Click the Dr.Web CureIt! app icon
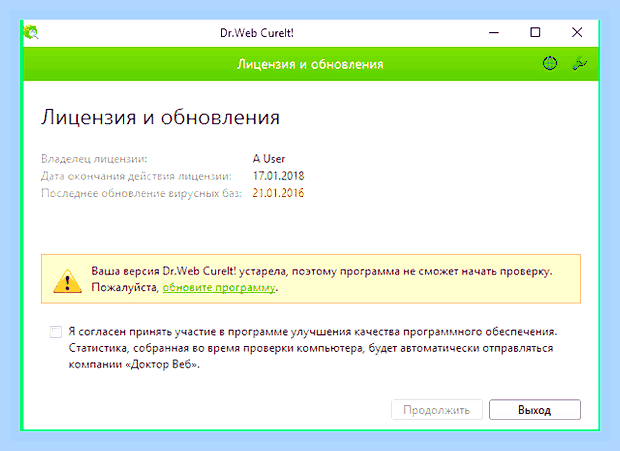The height and width of the screenshot is (451, 620). pos(31,32)
